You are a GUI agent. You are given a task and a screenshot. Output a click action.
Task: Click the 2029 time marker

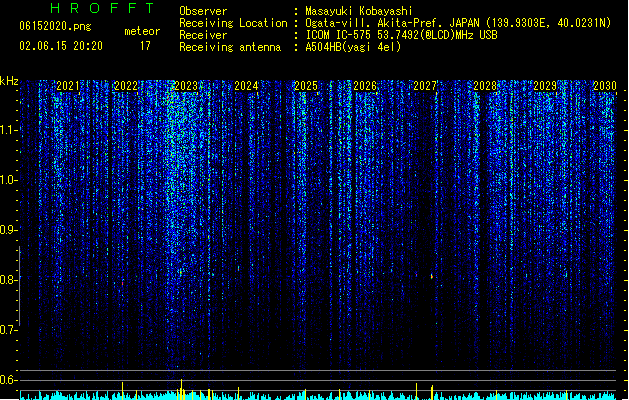pyautogui.click(x=545, y=86)
